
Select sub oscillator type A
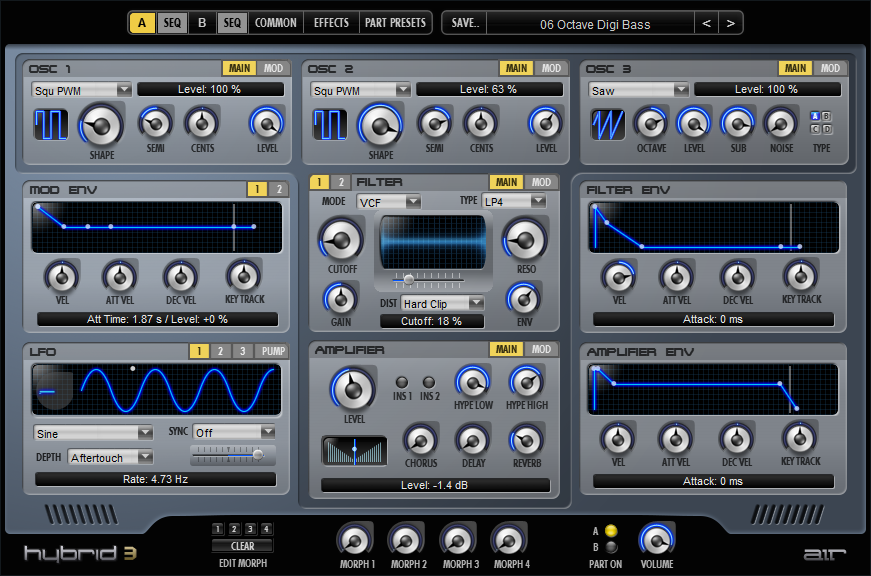[815, 117]
